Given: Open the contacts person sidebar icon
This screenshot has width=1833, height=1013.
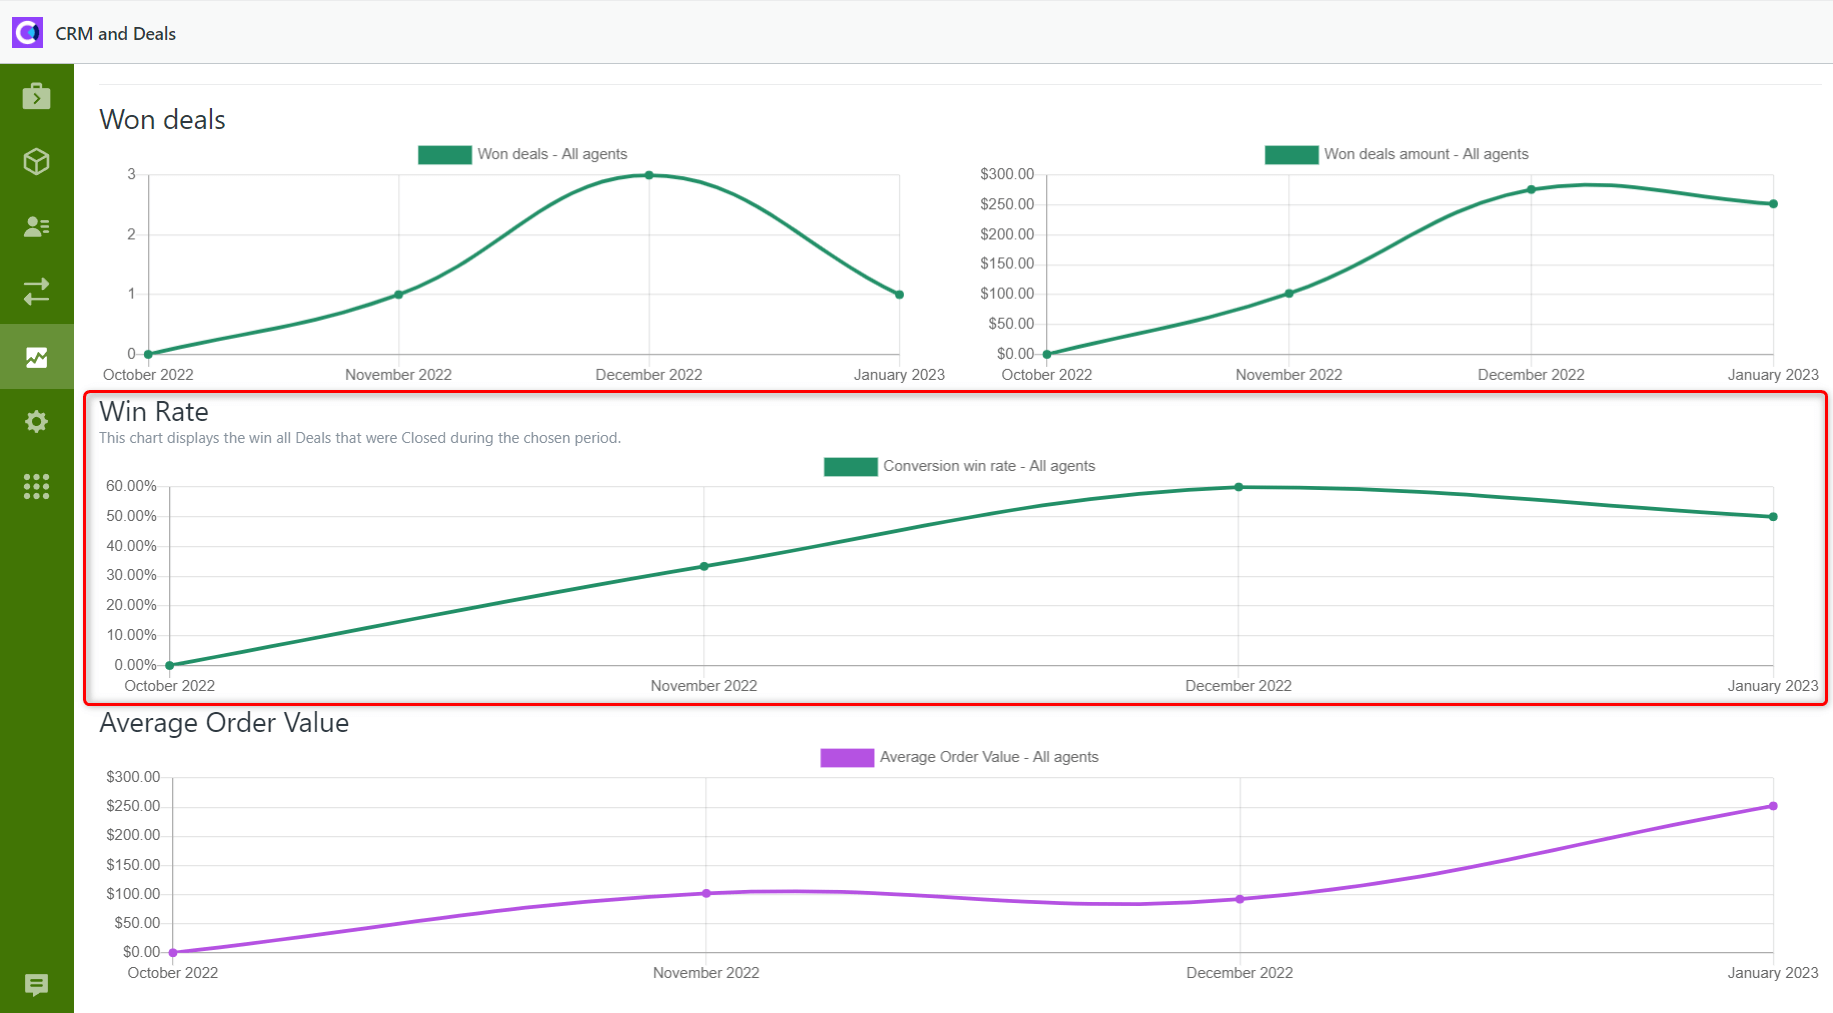Looking at the screenshot, I should (37, 226).
